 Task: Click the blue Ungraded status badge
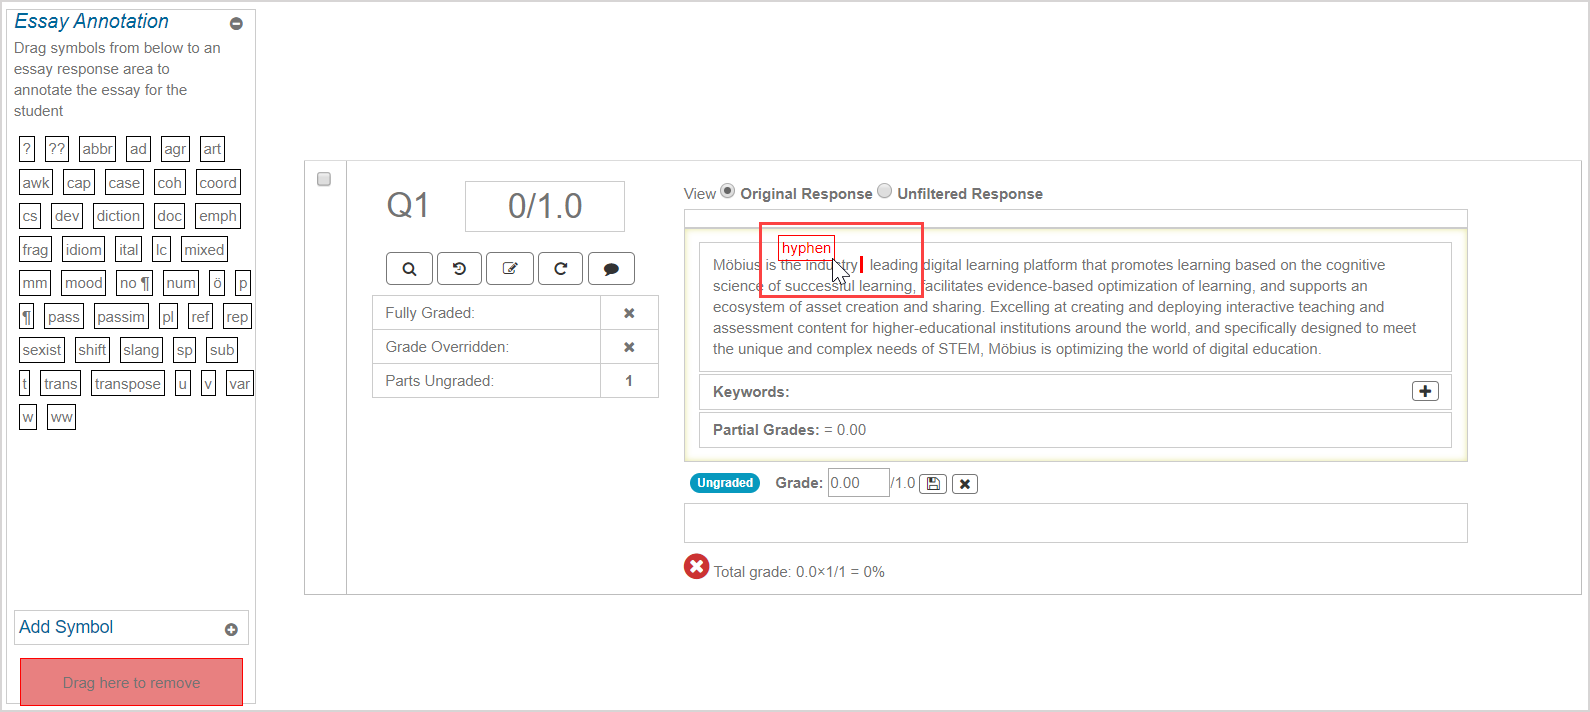[725, 483]
